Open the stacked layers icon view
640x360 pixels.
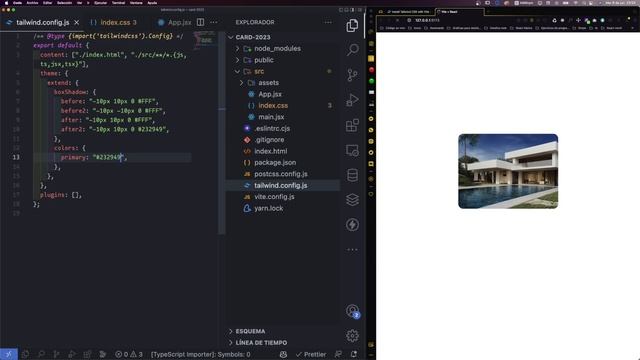[352, 200]
